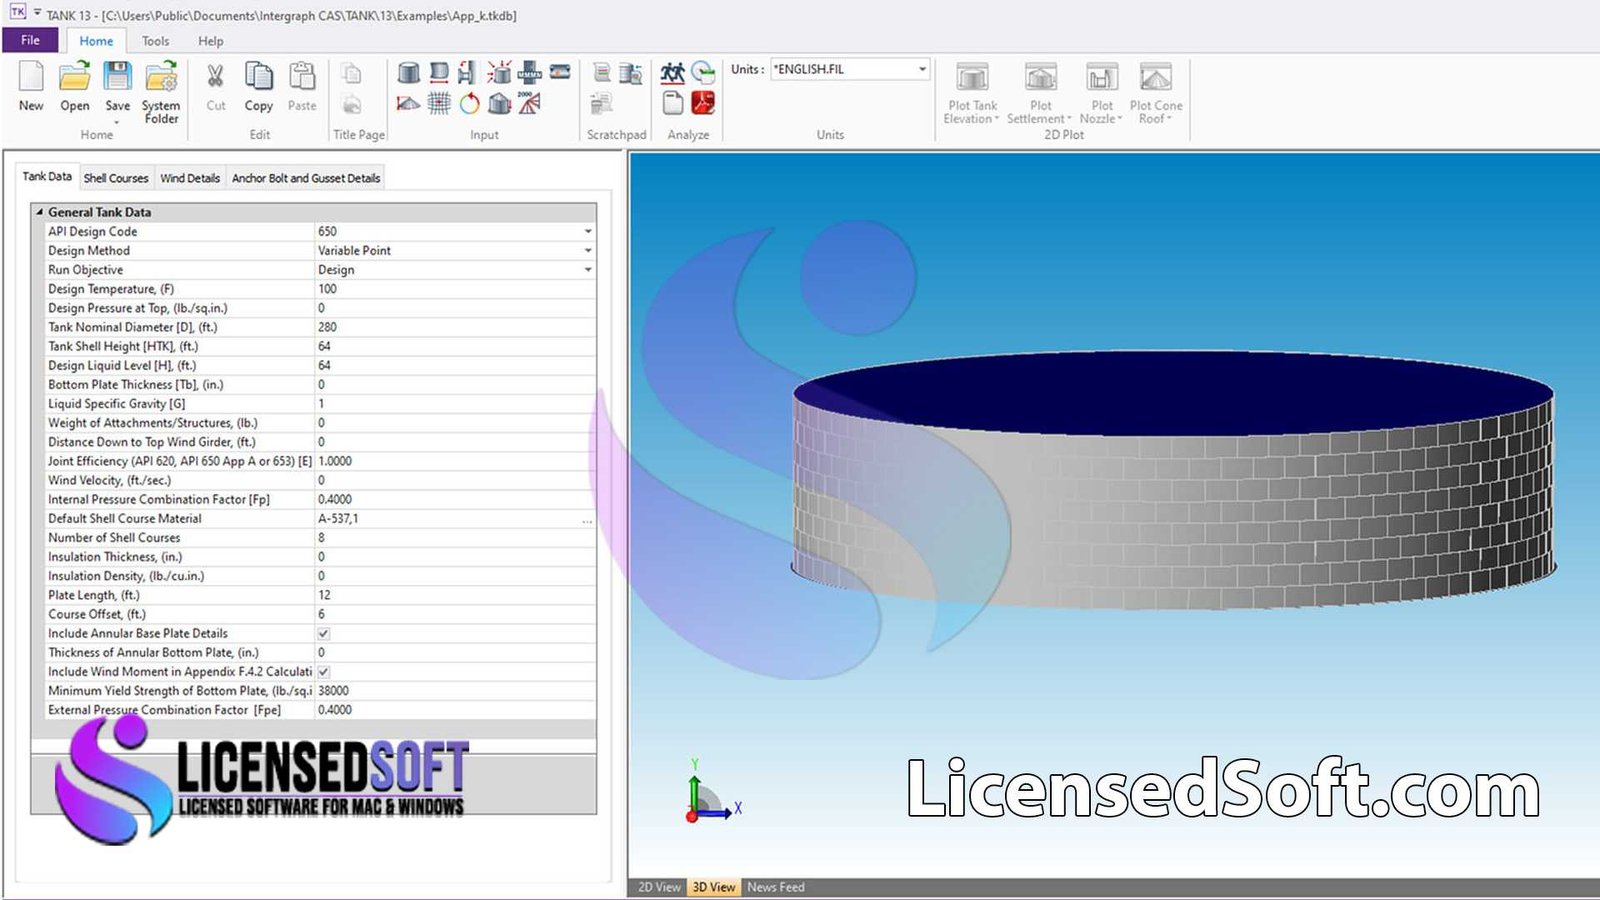
Task: Select the gray cylinder tank input icon
Action: 408,73
